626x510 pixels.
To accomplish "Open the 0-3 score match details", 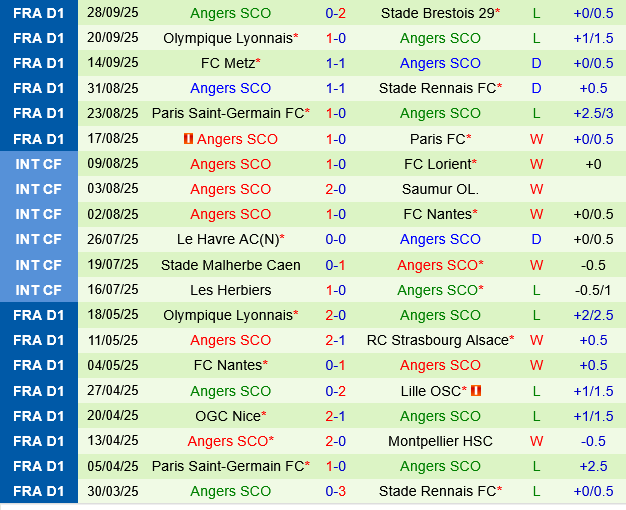I will tap(336, 491).
